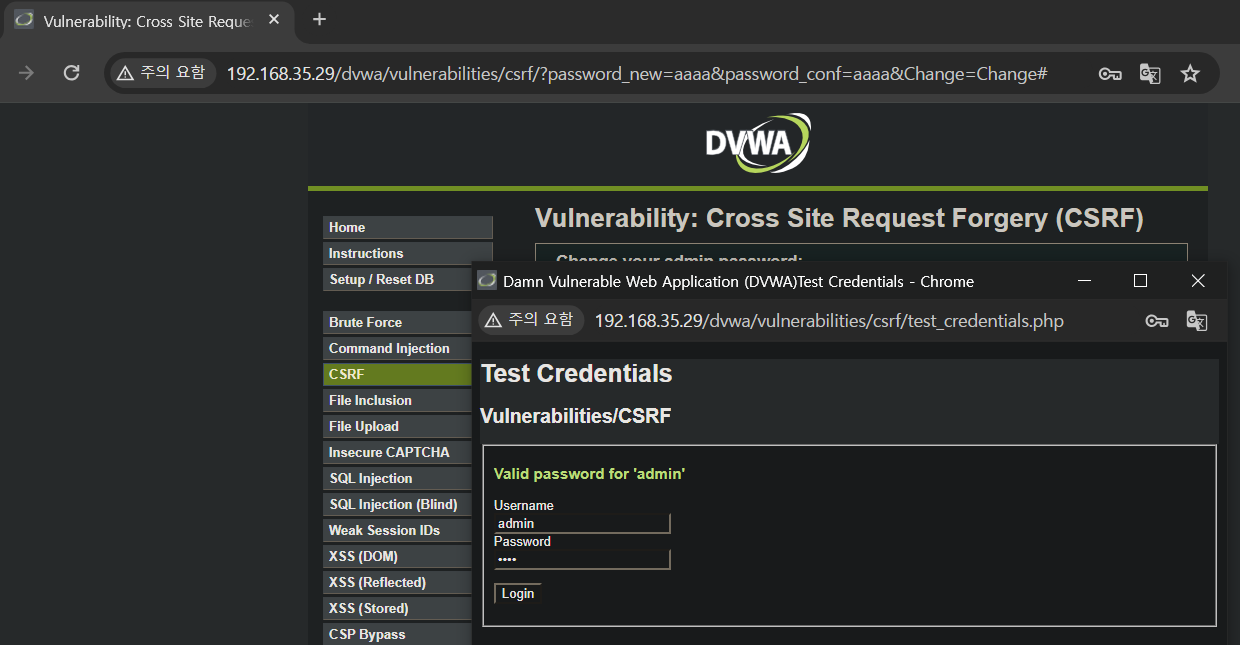Open the Command Injection page

pyautogui.click(x=397, y=348)
